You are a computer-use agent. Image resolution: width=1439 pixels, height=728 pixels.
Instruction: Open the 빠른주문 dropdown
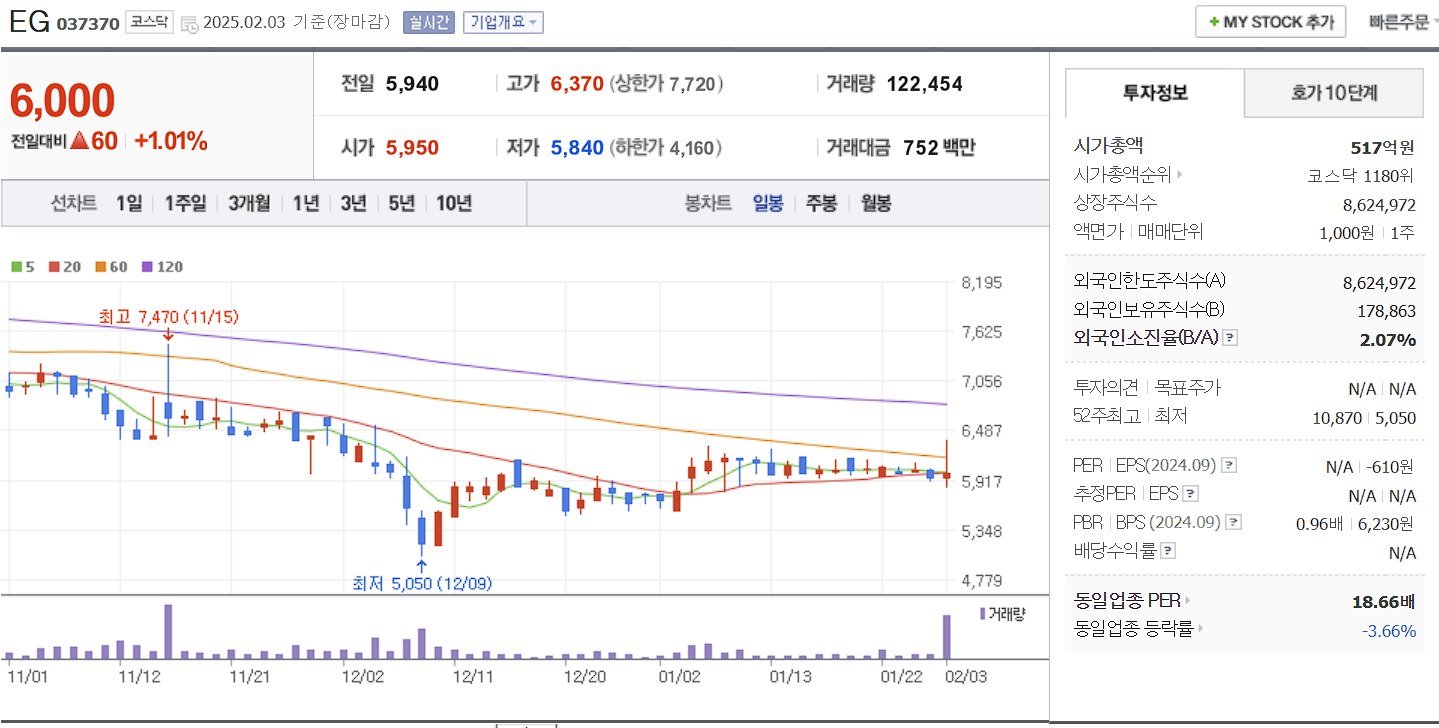pyautogui.click(x=1404, y=21)
